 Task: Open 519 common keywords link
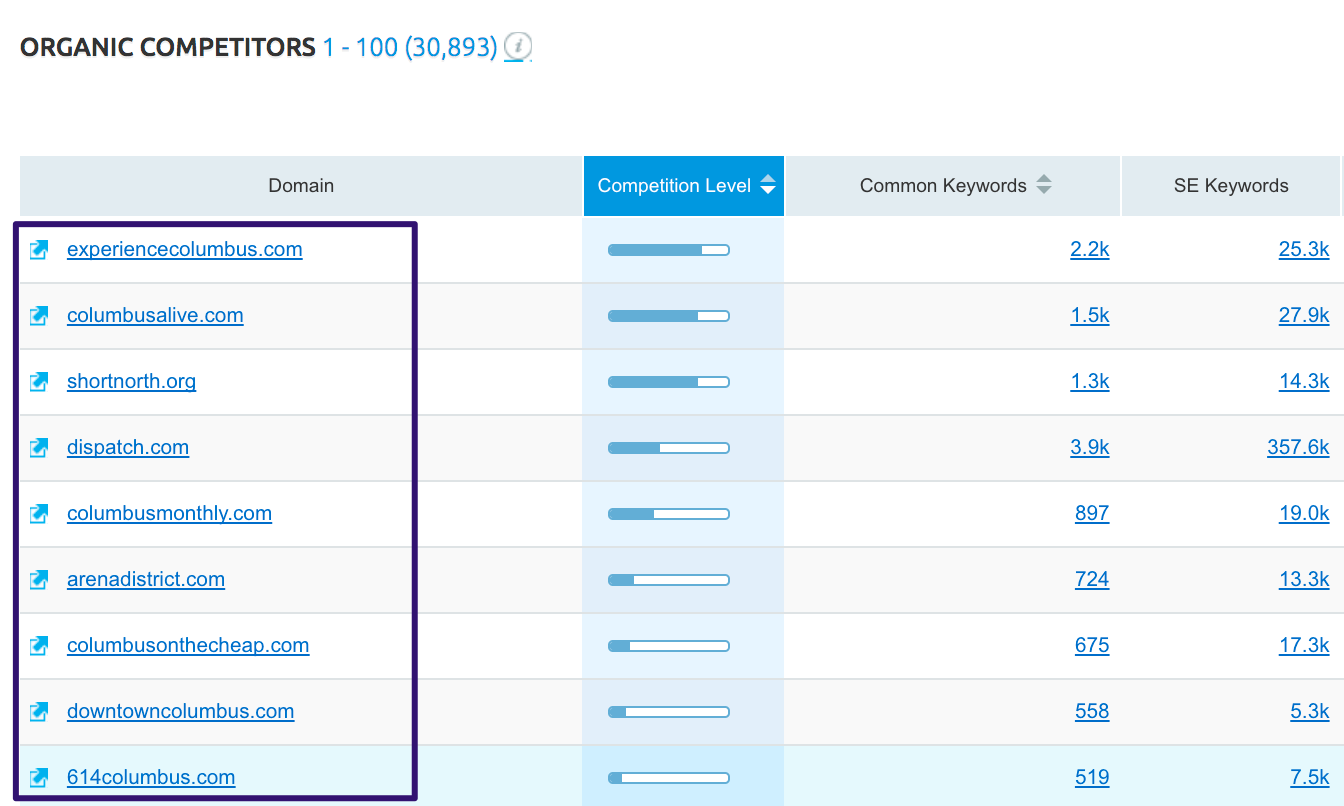(1092, 777)
